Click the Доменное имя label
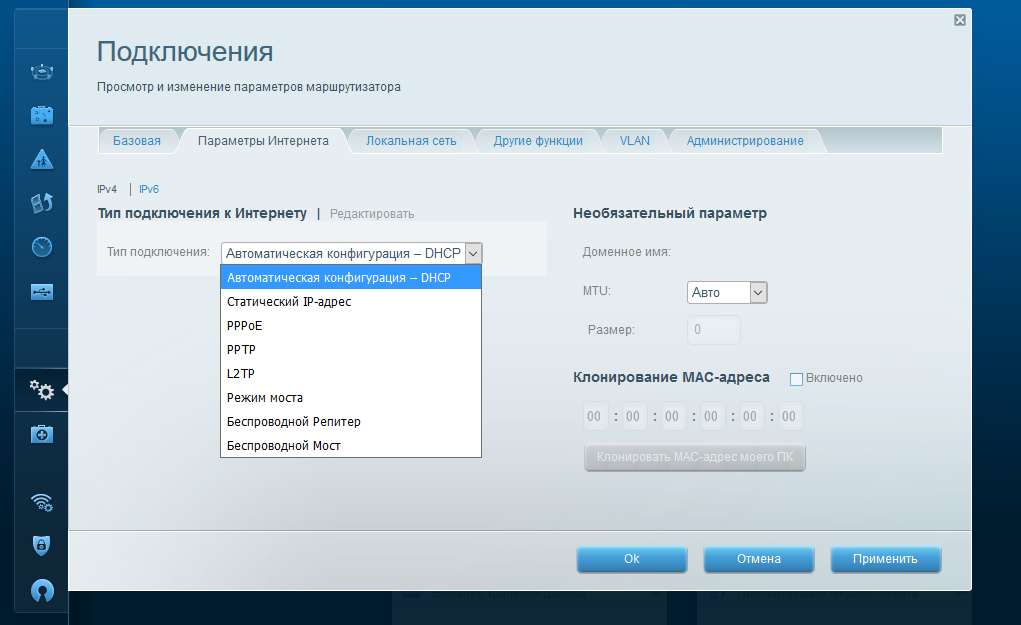This screenshot has width=1021, height=625. [x=626, y=252]
